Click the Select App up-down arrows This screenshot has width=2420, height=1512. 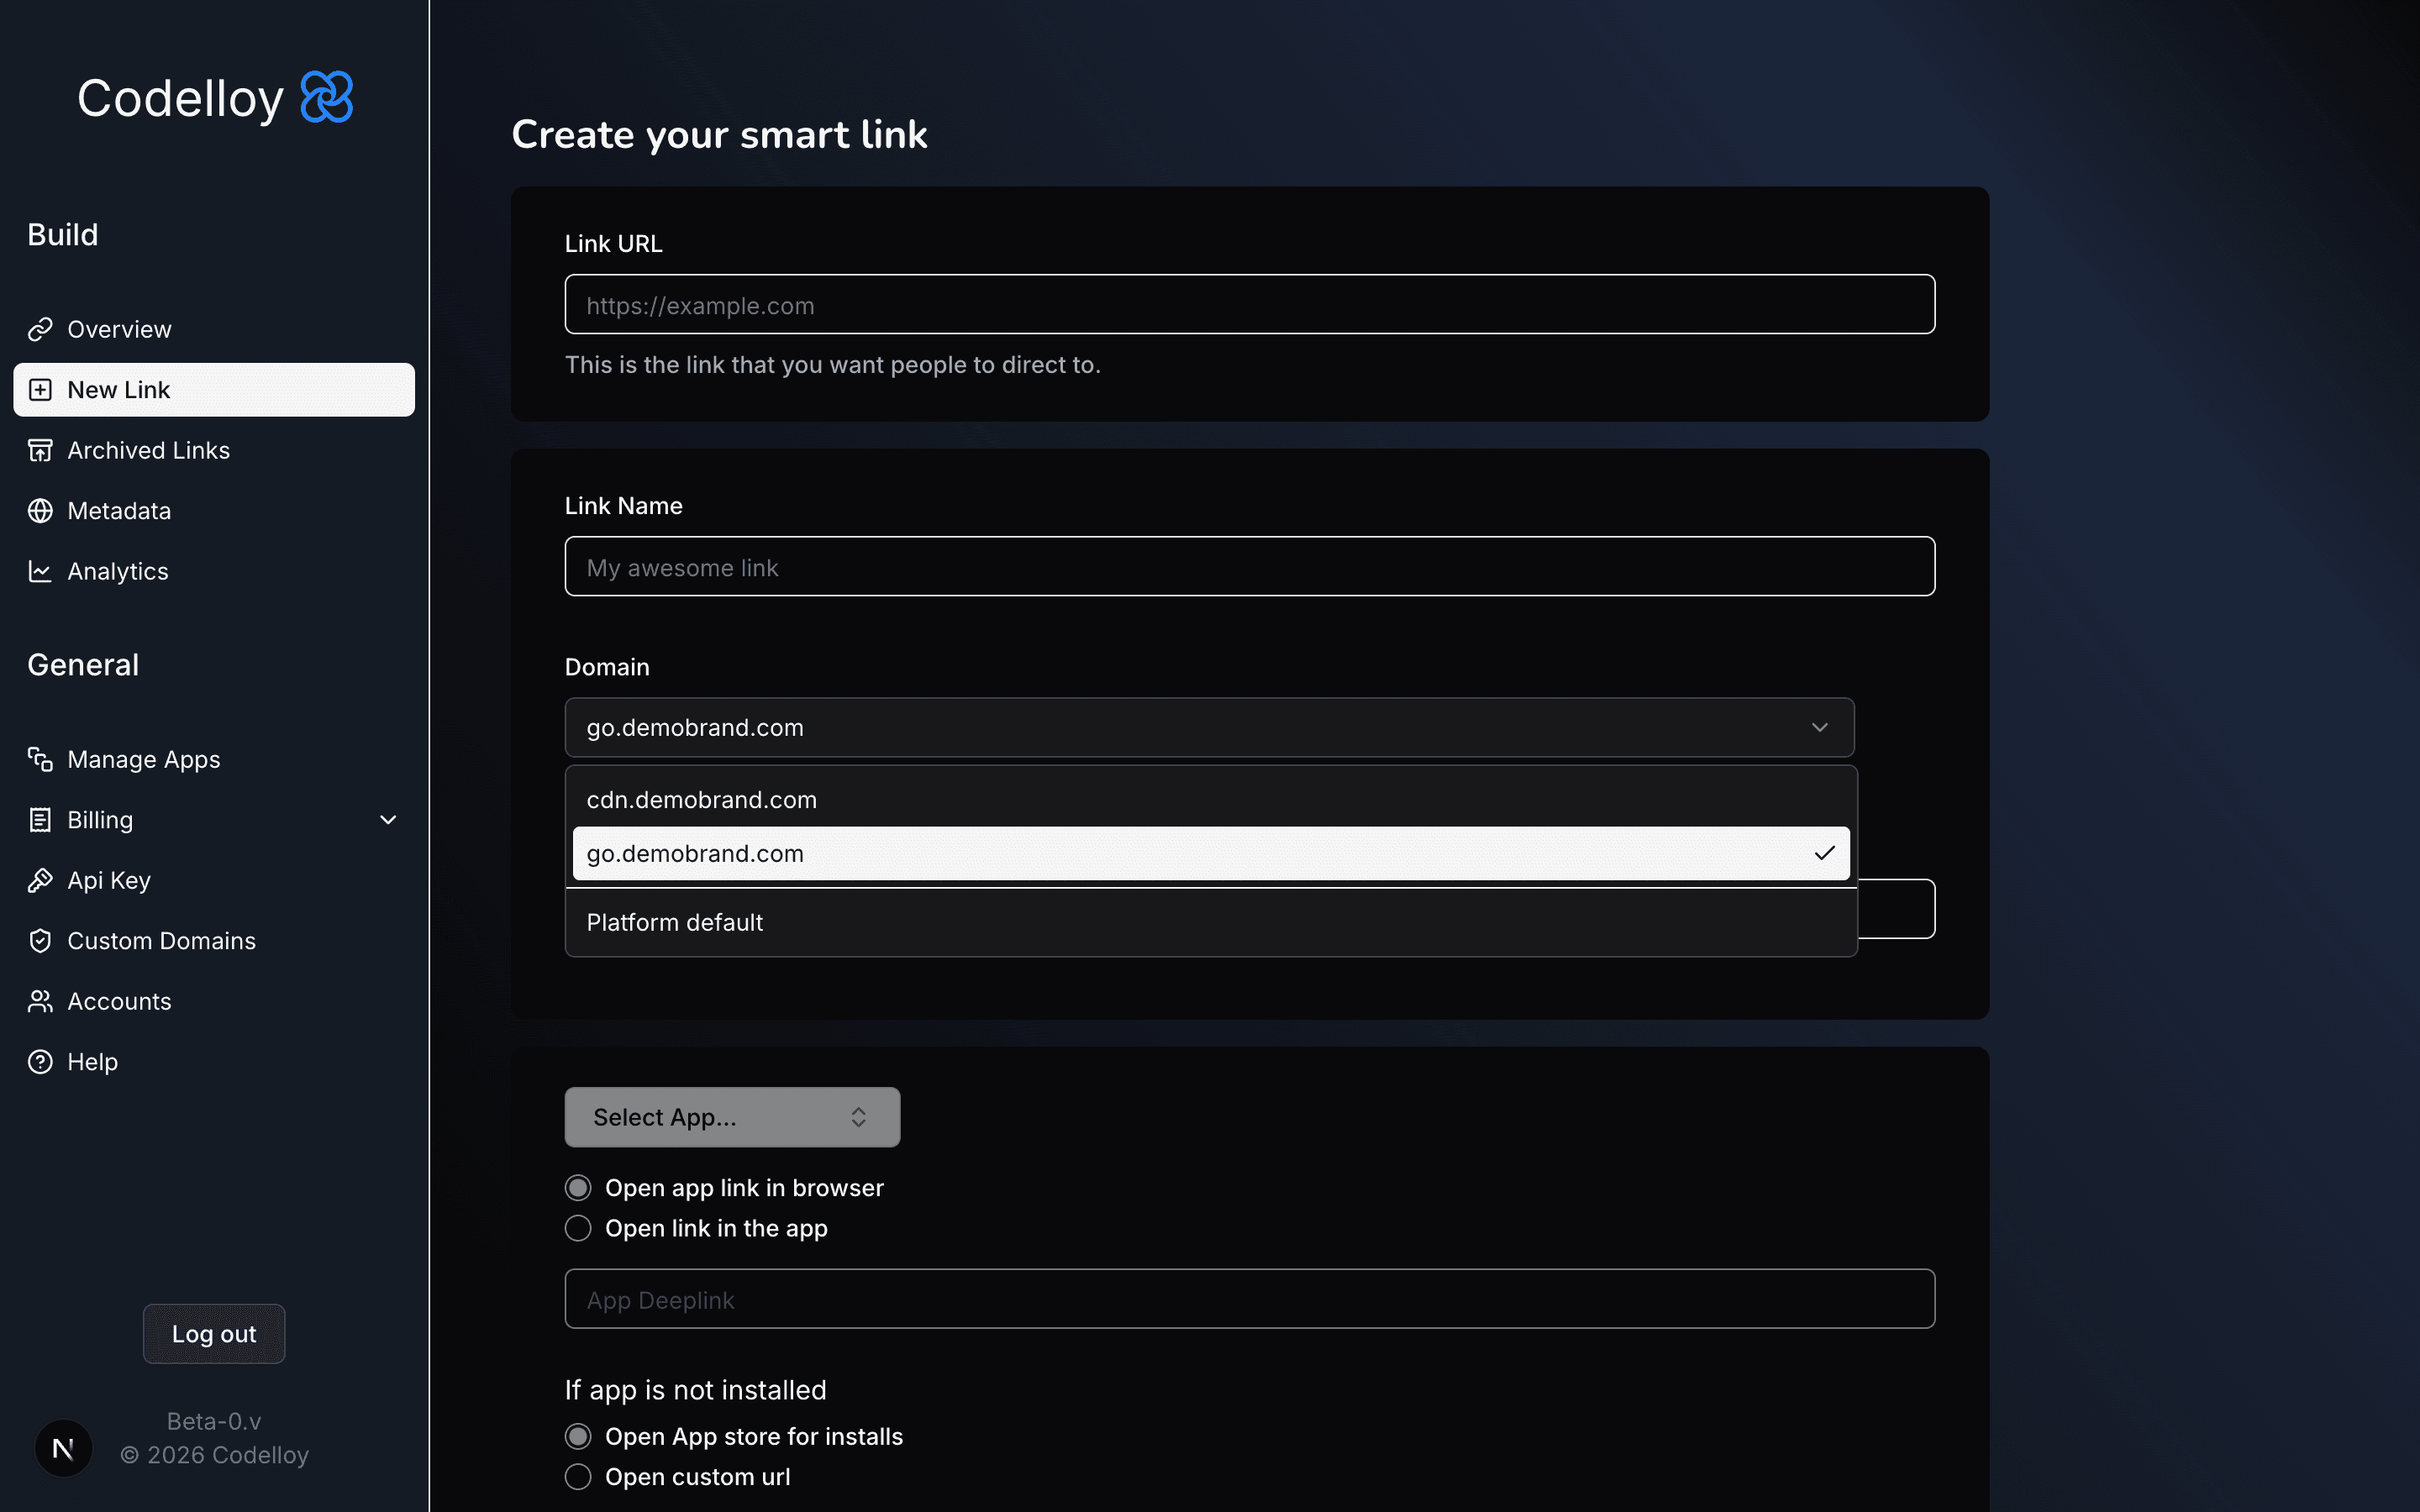click(x=858, y=1117)
